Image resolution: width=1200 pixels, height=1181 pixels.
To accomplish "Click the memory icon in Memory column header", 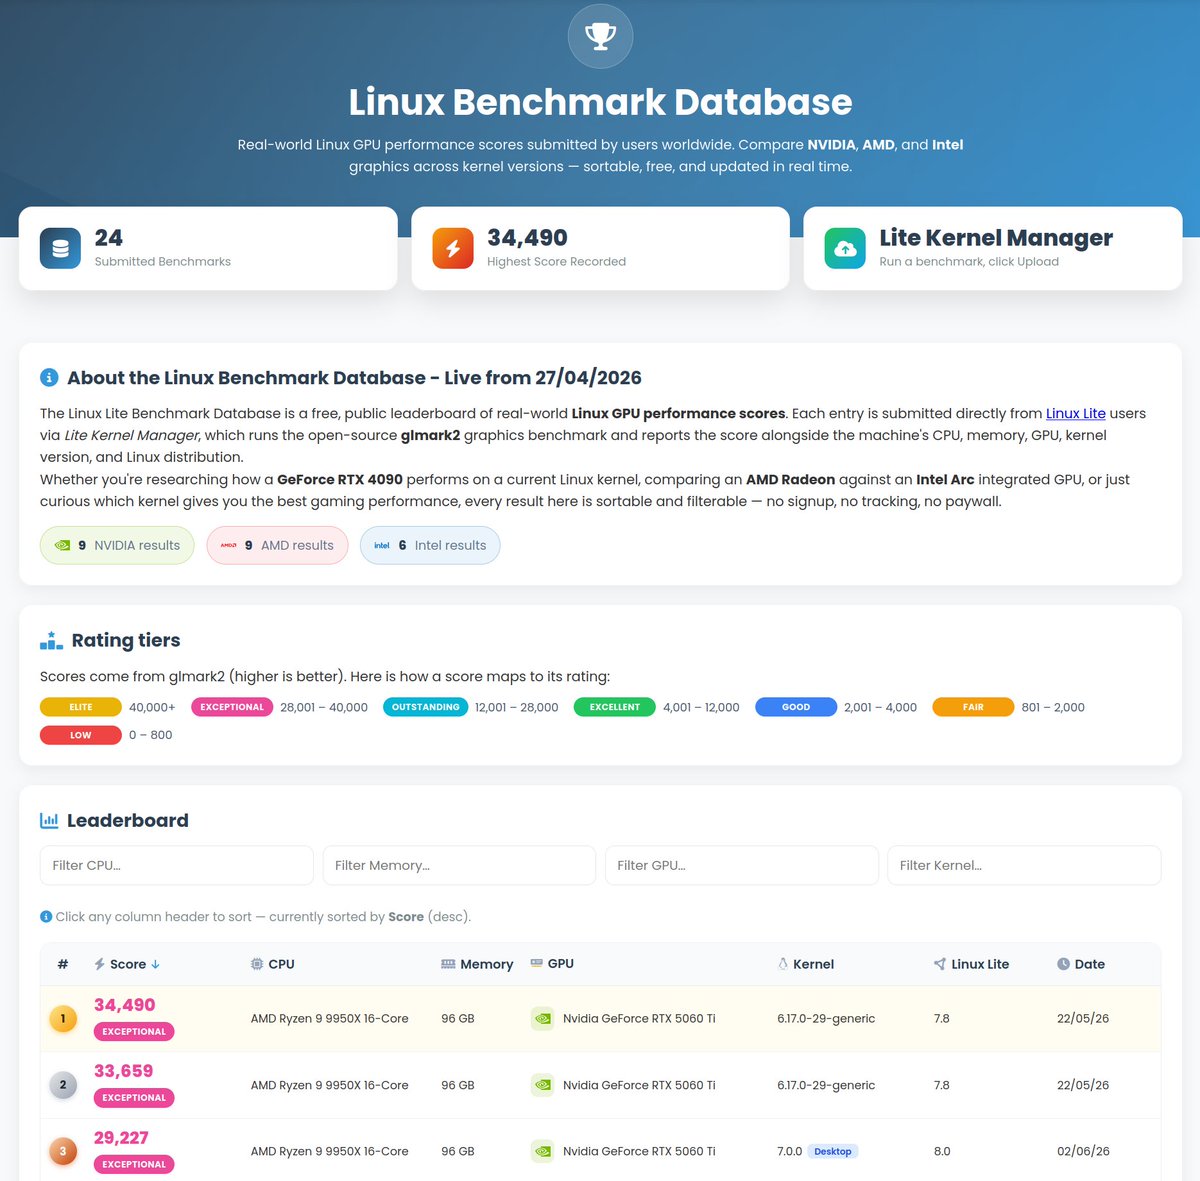I will tap(448, 964).
